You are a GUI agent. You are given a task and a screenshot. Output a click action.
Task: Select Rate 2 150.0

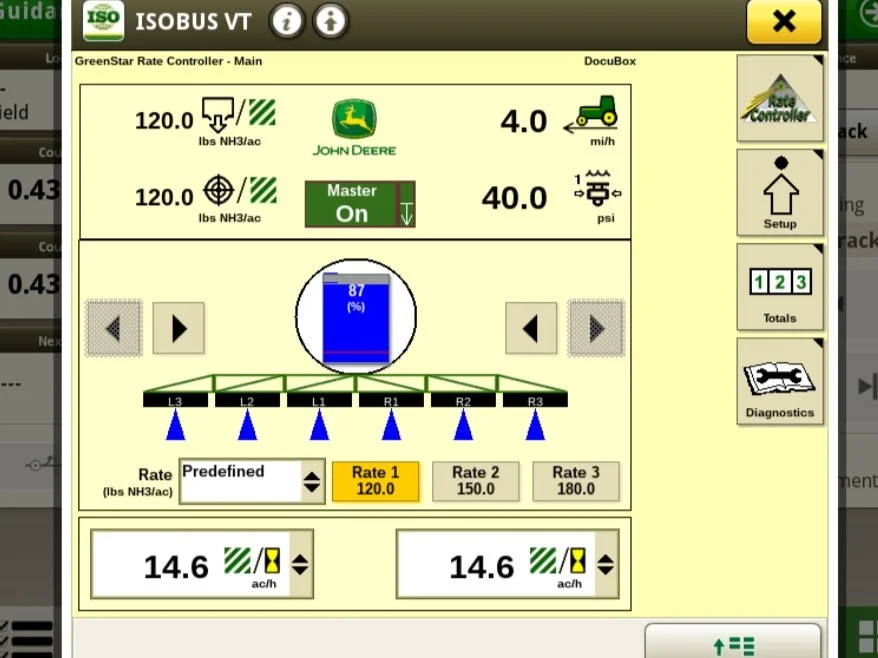click(x=475, y=480)
